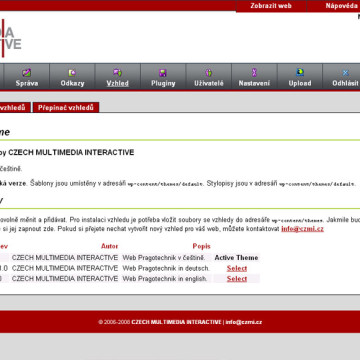Screen dimensions: 360x360
Task: Click the author cell in the deutsch row
Action: [65, 268]
